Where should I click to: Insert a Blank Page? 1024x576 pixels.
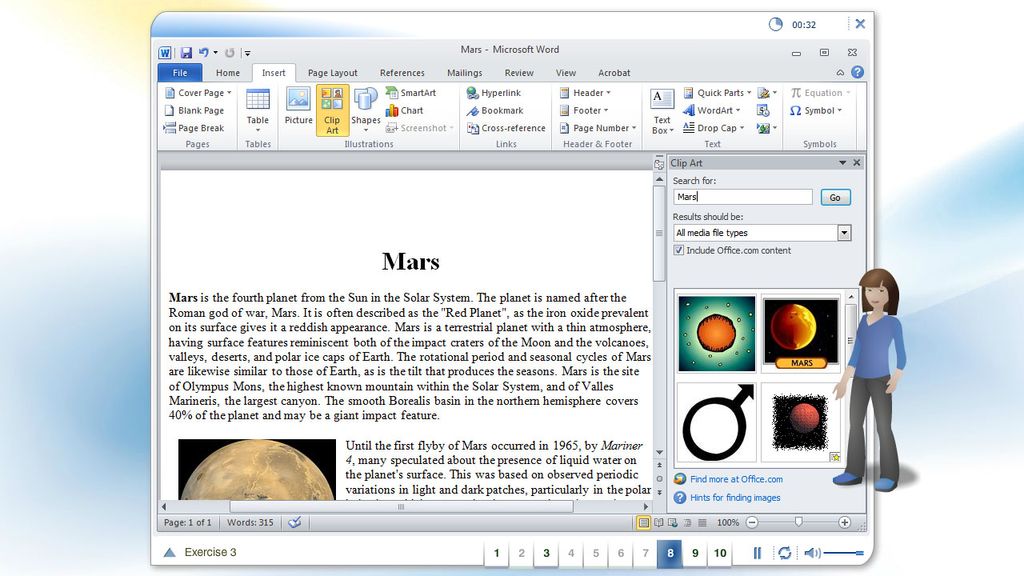195,110
